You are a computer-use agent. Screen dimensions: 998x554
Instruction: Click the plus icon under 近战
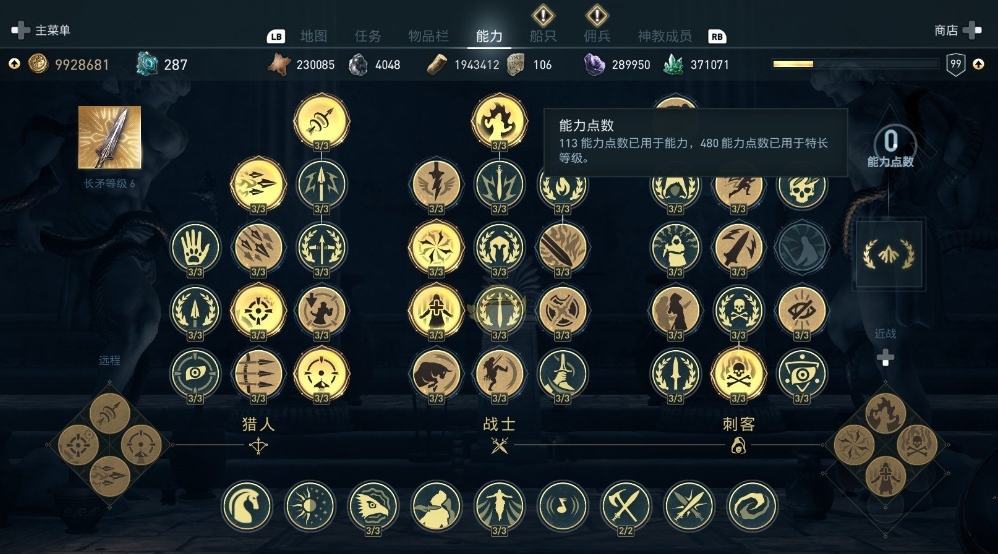point(885,358)
